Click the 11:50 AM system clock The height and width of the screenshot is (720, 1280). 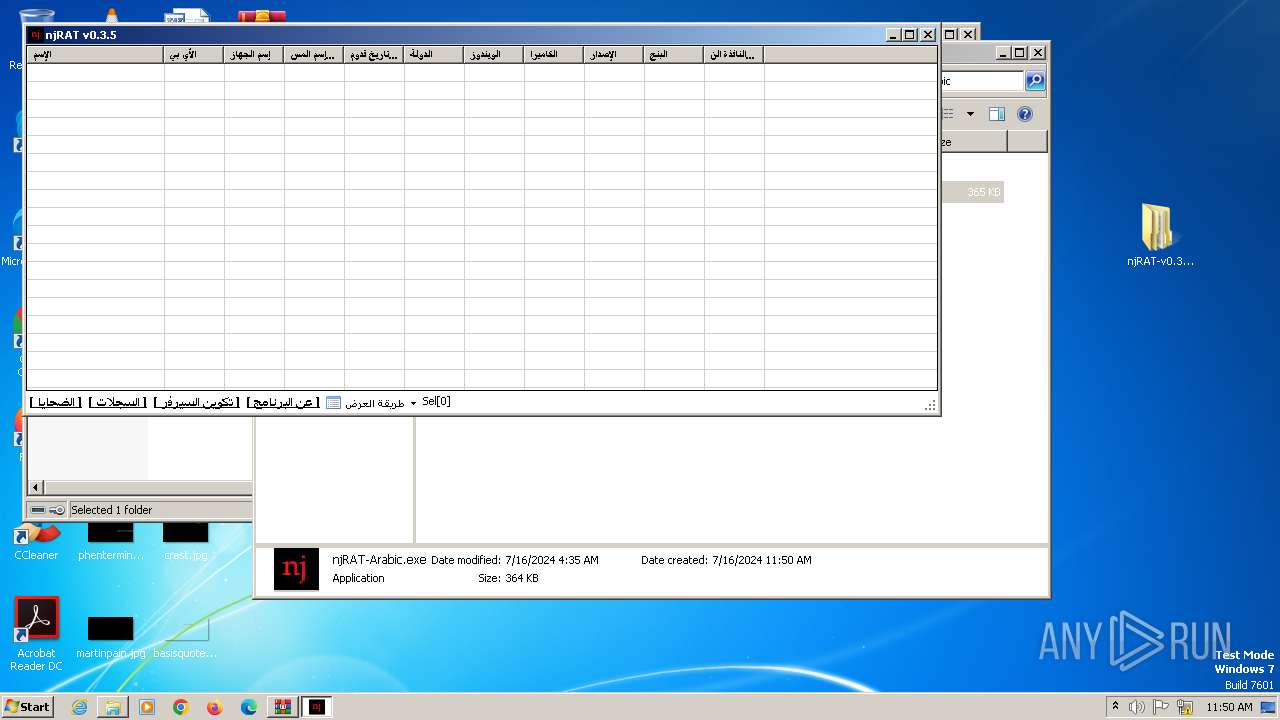pyautogui.click(x=1229, y=707)
